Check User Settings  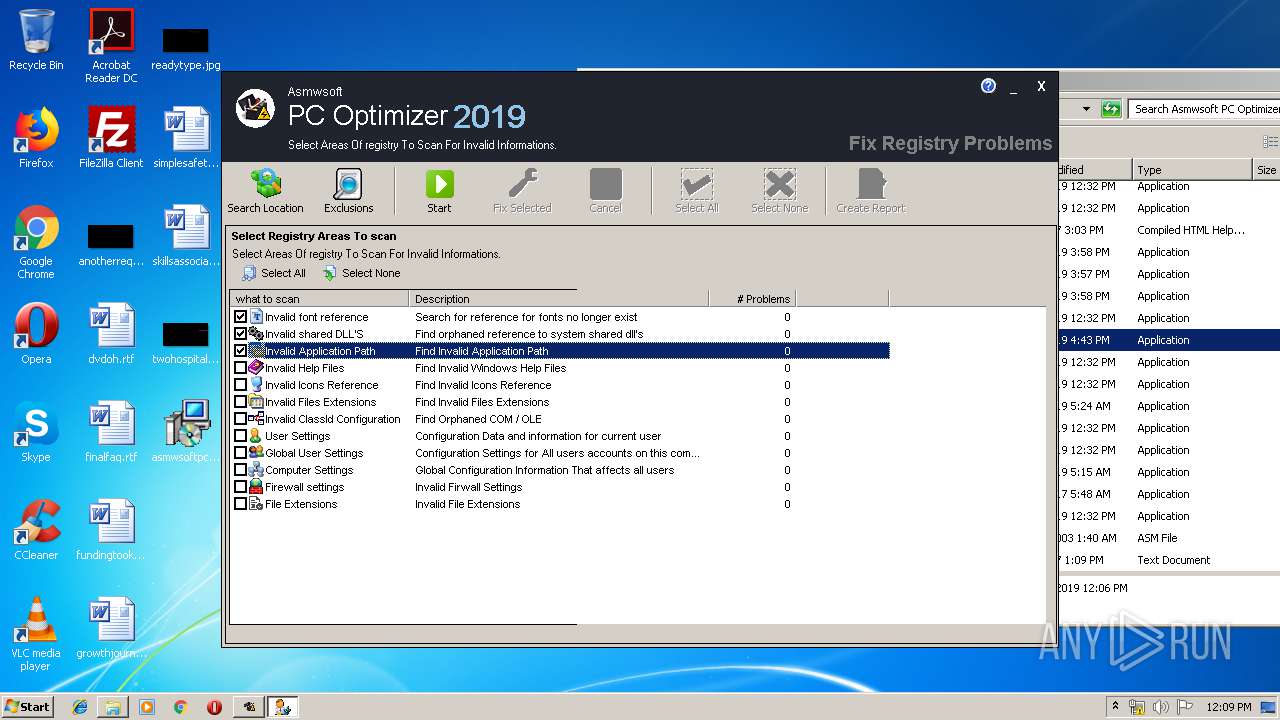point(240,436)
